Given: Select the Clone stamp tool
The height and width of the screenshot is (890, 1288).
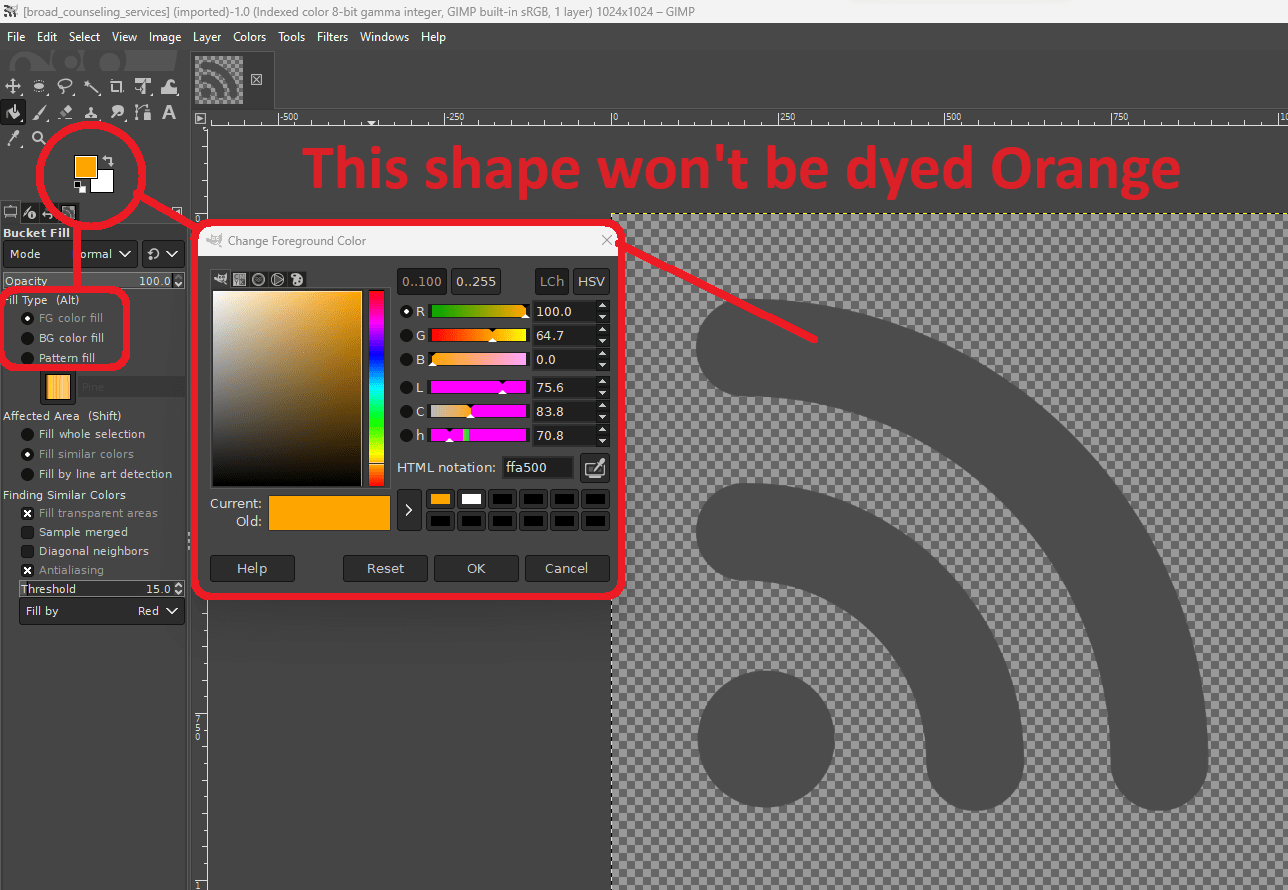Looking at the screenshot, I should coord(91,112).
